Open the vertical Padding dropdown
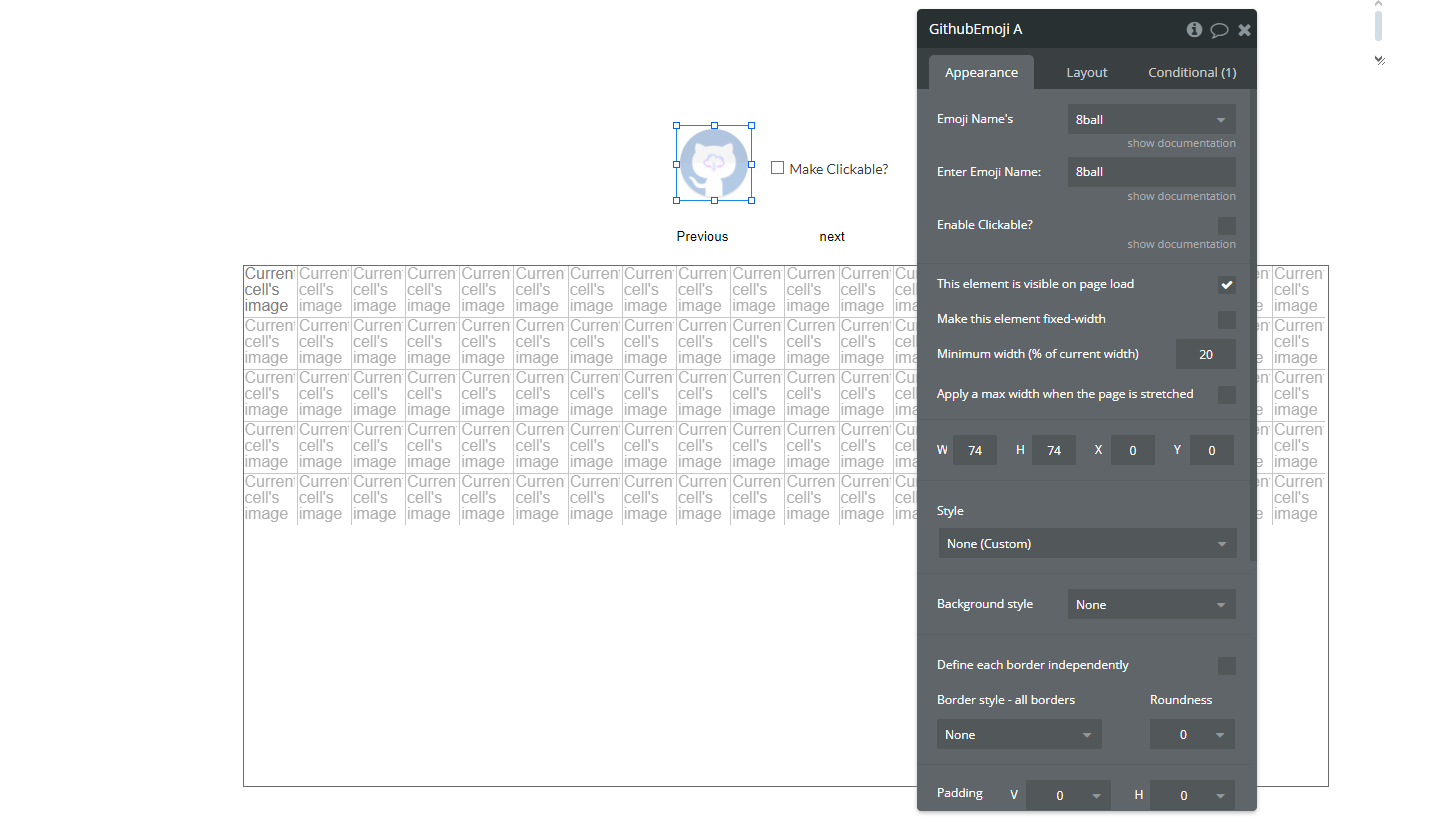The image size is (1455, 834). 1068,794
